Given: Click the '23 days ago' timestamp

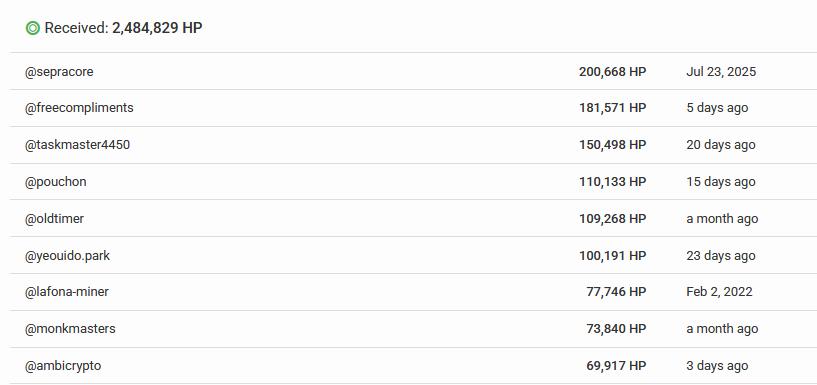Looking at the screenshot, I should 721,256.
